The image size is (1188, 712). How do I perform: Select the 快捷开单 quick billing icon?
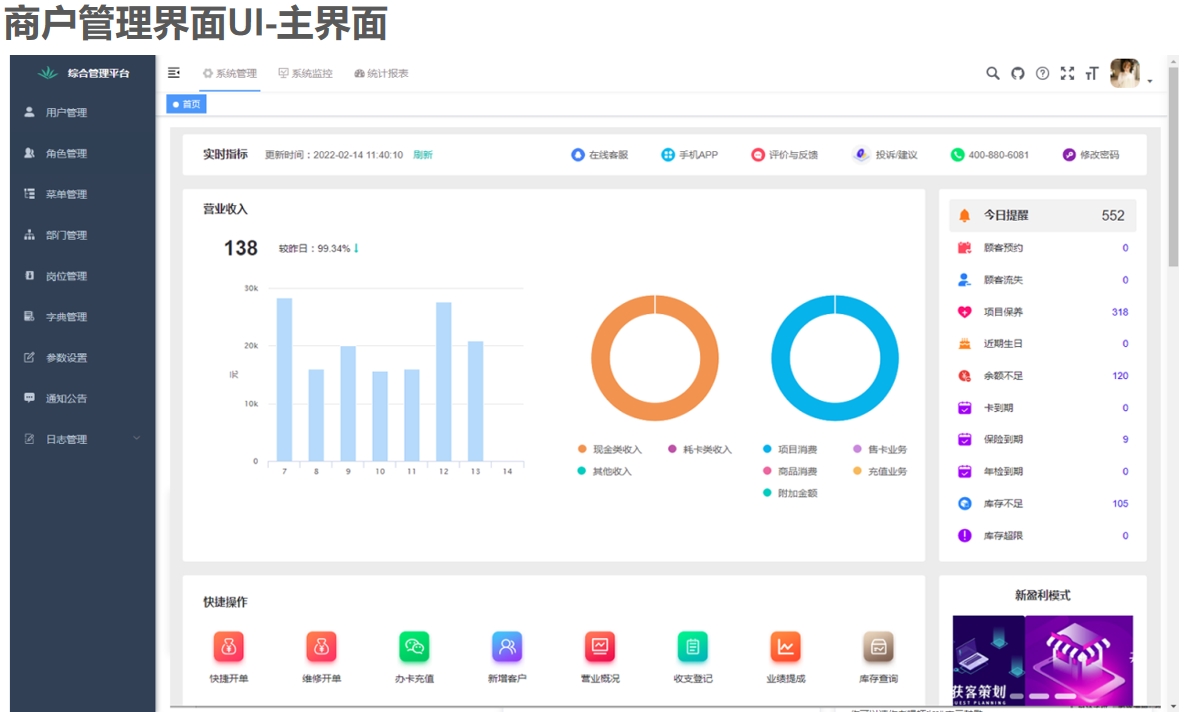pos(230,647)
